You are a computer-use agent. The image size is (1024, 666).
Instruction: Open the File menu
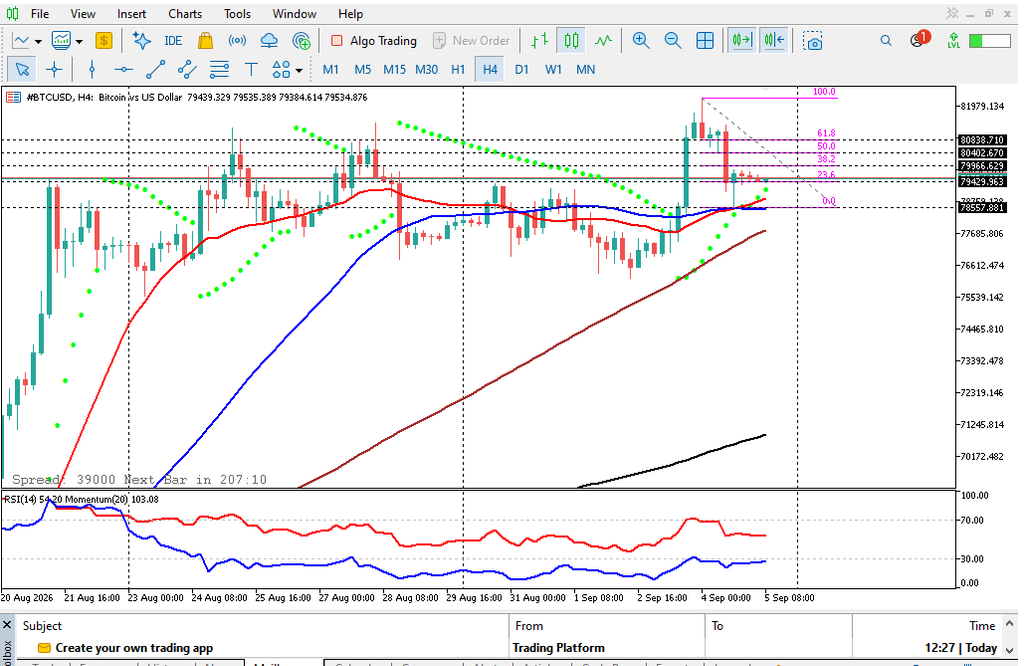pos(40,14)
